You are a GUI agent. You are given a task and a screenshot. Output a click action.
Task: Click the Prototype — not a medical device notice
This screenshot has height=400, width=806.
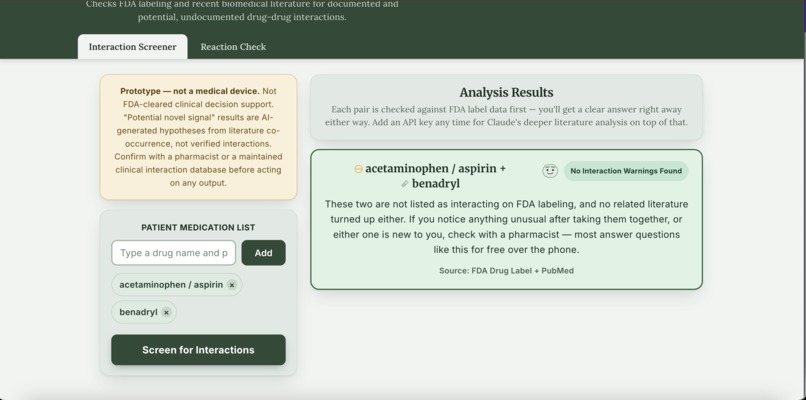click(198, 137)
